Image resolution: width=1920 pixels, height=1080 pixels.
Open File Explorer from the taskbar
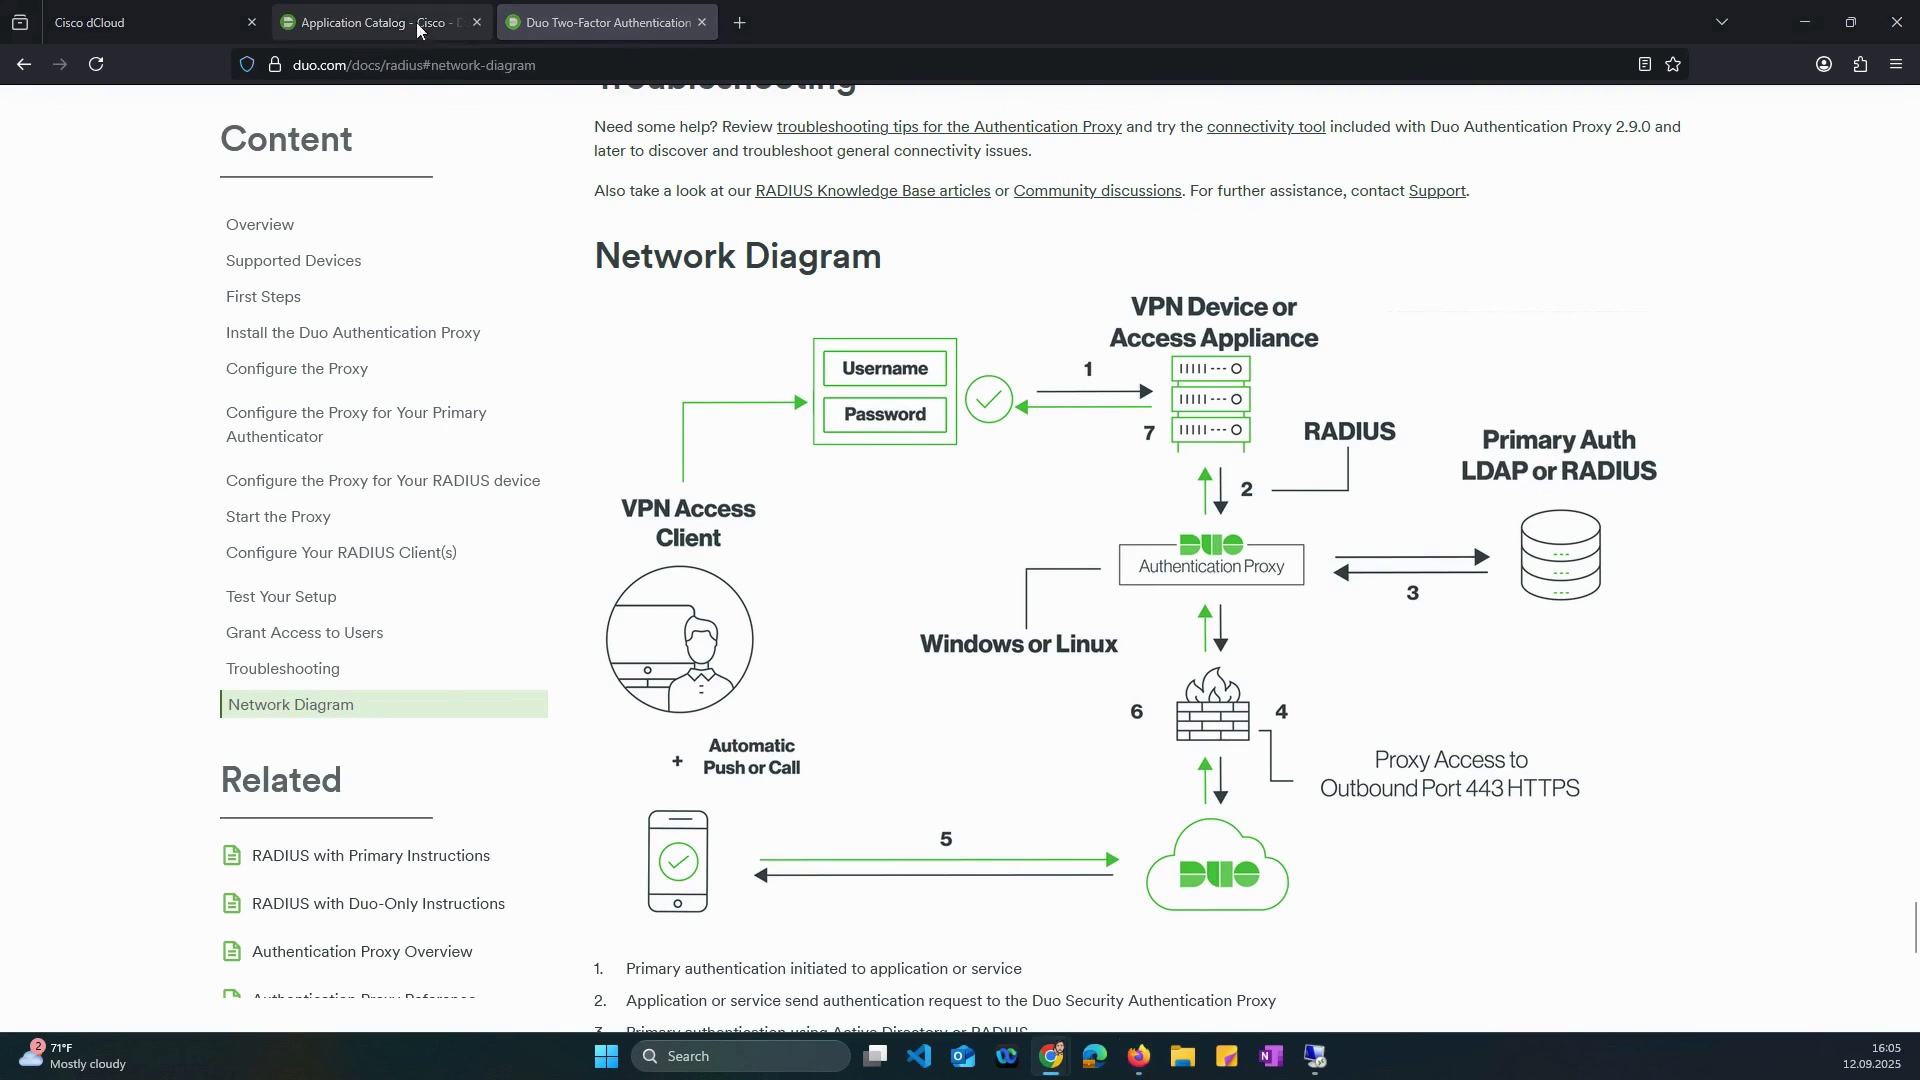pos(1183,1056)
